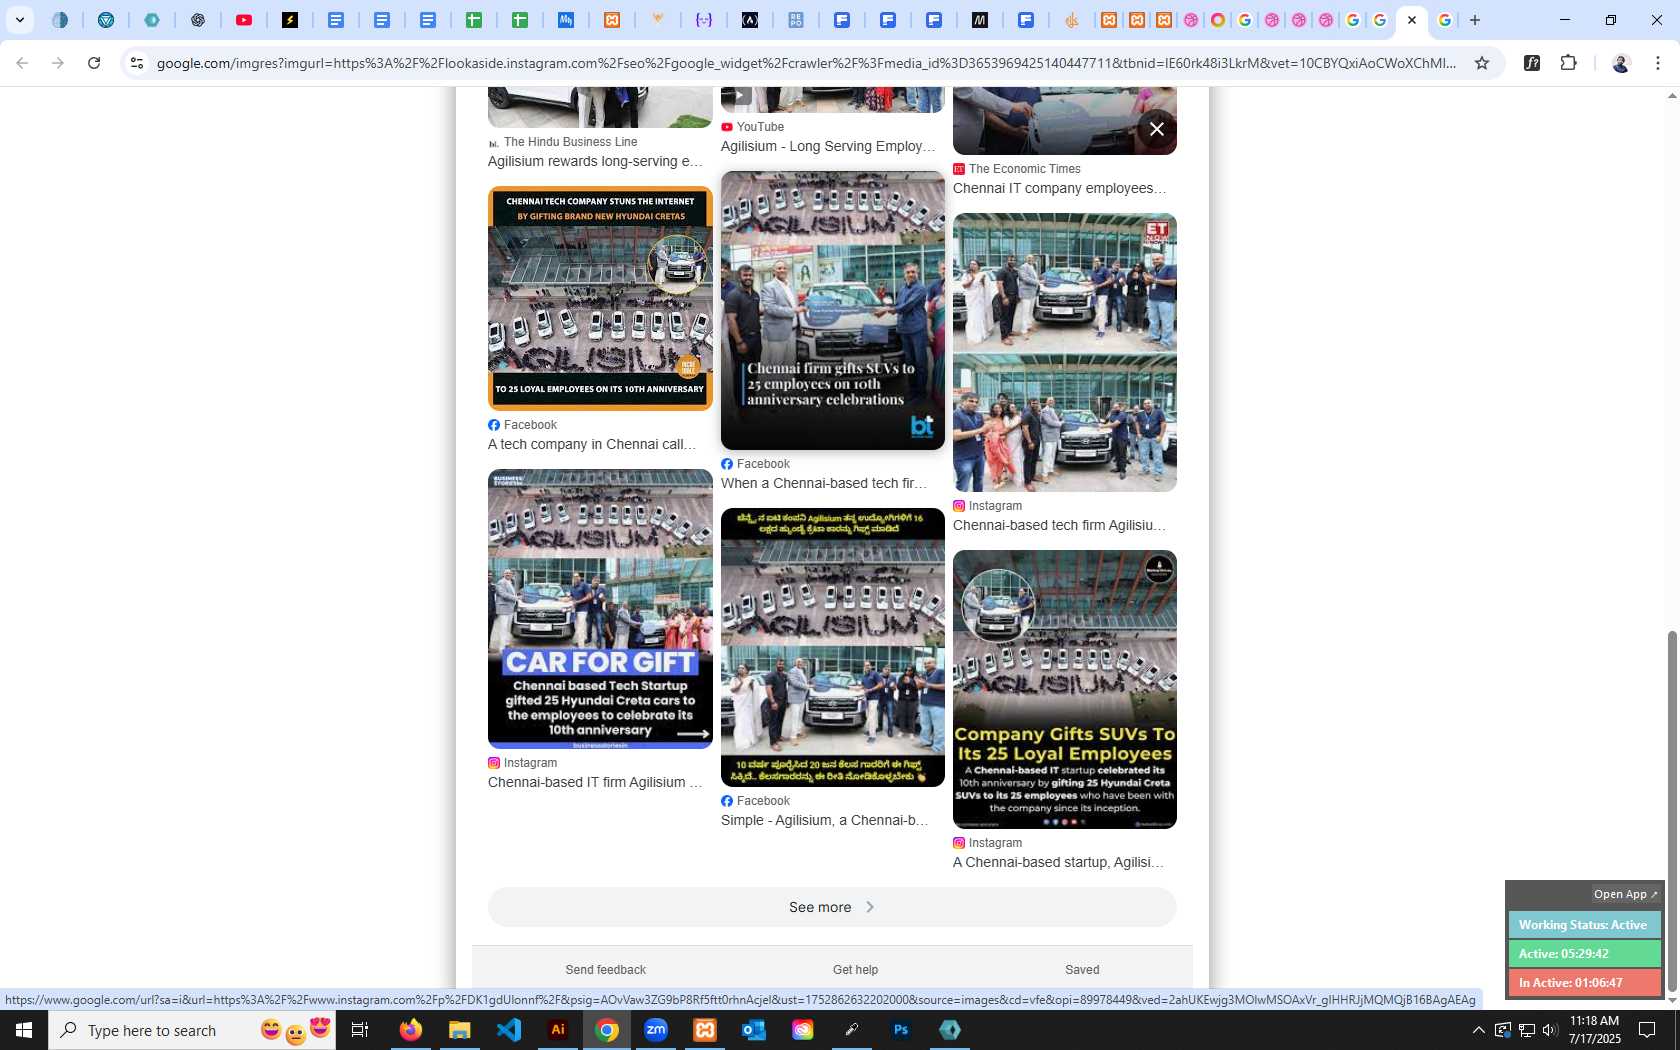
Task: Click the address bar URL field
Action: tap(805, 63)
